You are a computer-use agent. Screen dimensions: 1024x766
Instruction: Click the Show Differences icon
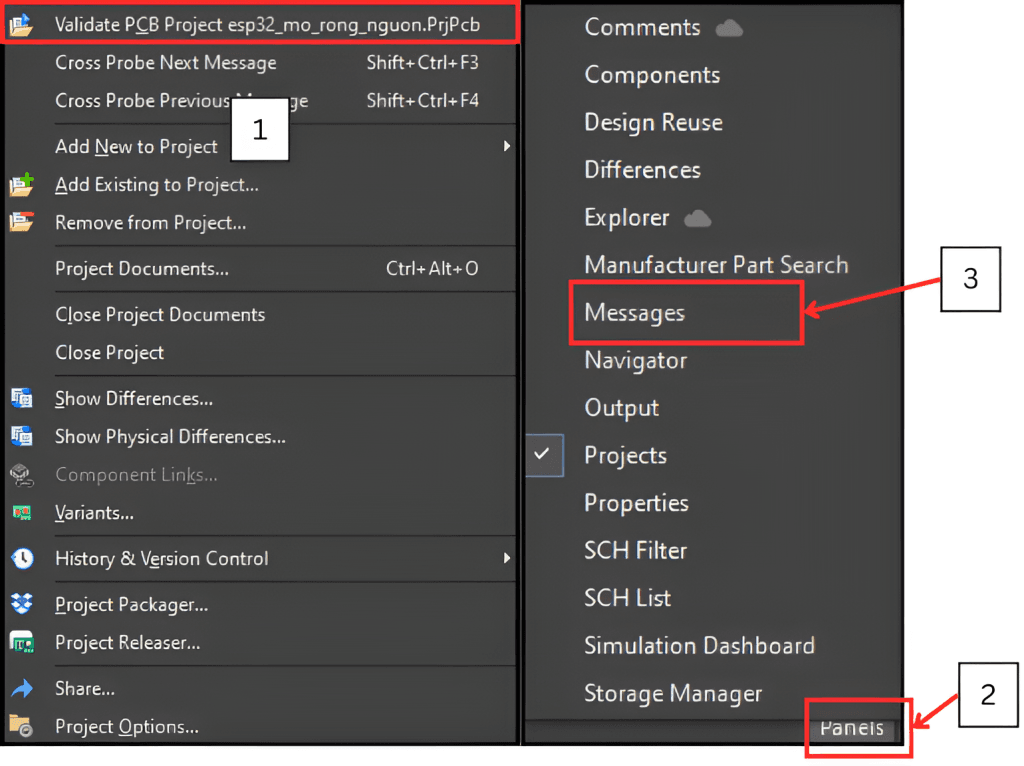pyautogui.click(x=21, y=399)
